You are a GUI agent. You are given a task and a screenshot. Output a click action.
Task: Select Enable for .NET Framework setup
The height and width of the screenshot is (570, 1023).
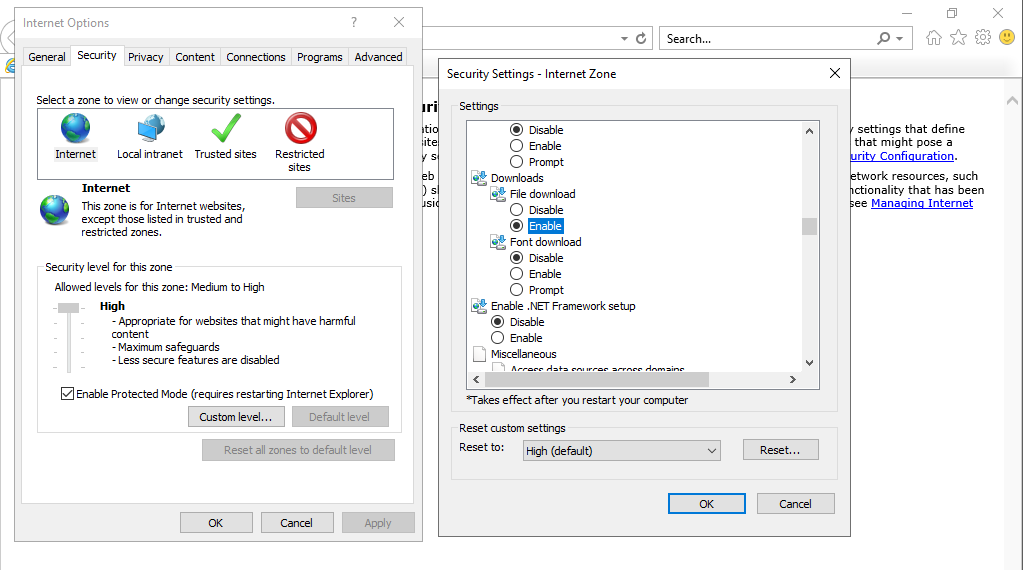(x=498, y=338)
